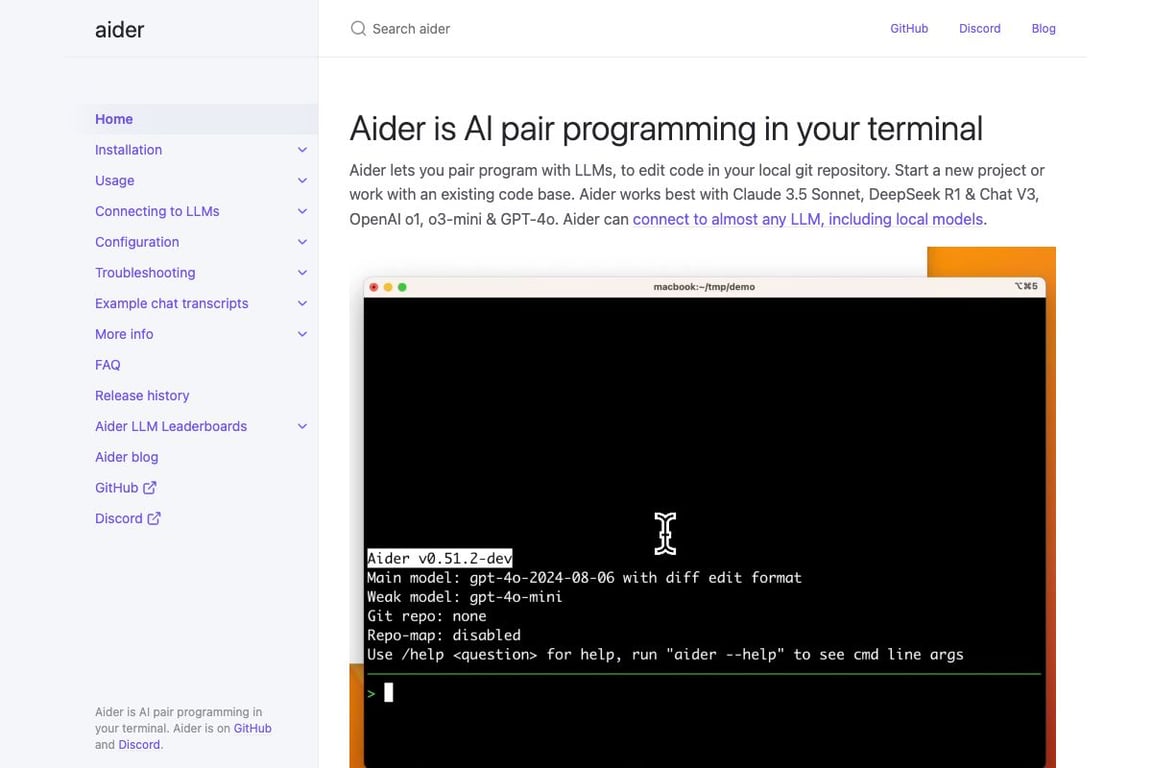This screenshot has width=1152, height=768.
Task: Click the external link icon beside Discord in sidebar
Action: tap(154, 518)
